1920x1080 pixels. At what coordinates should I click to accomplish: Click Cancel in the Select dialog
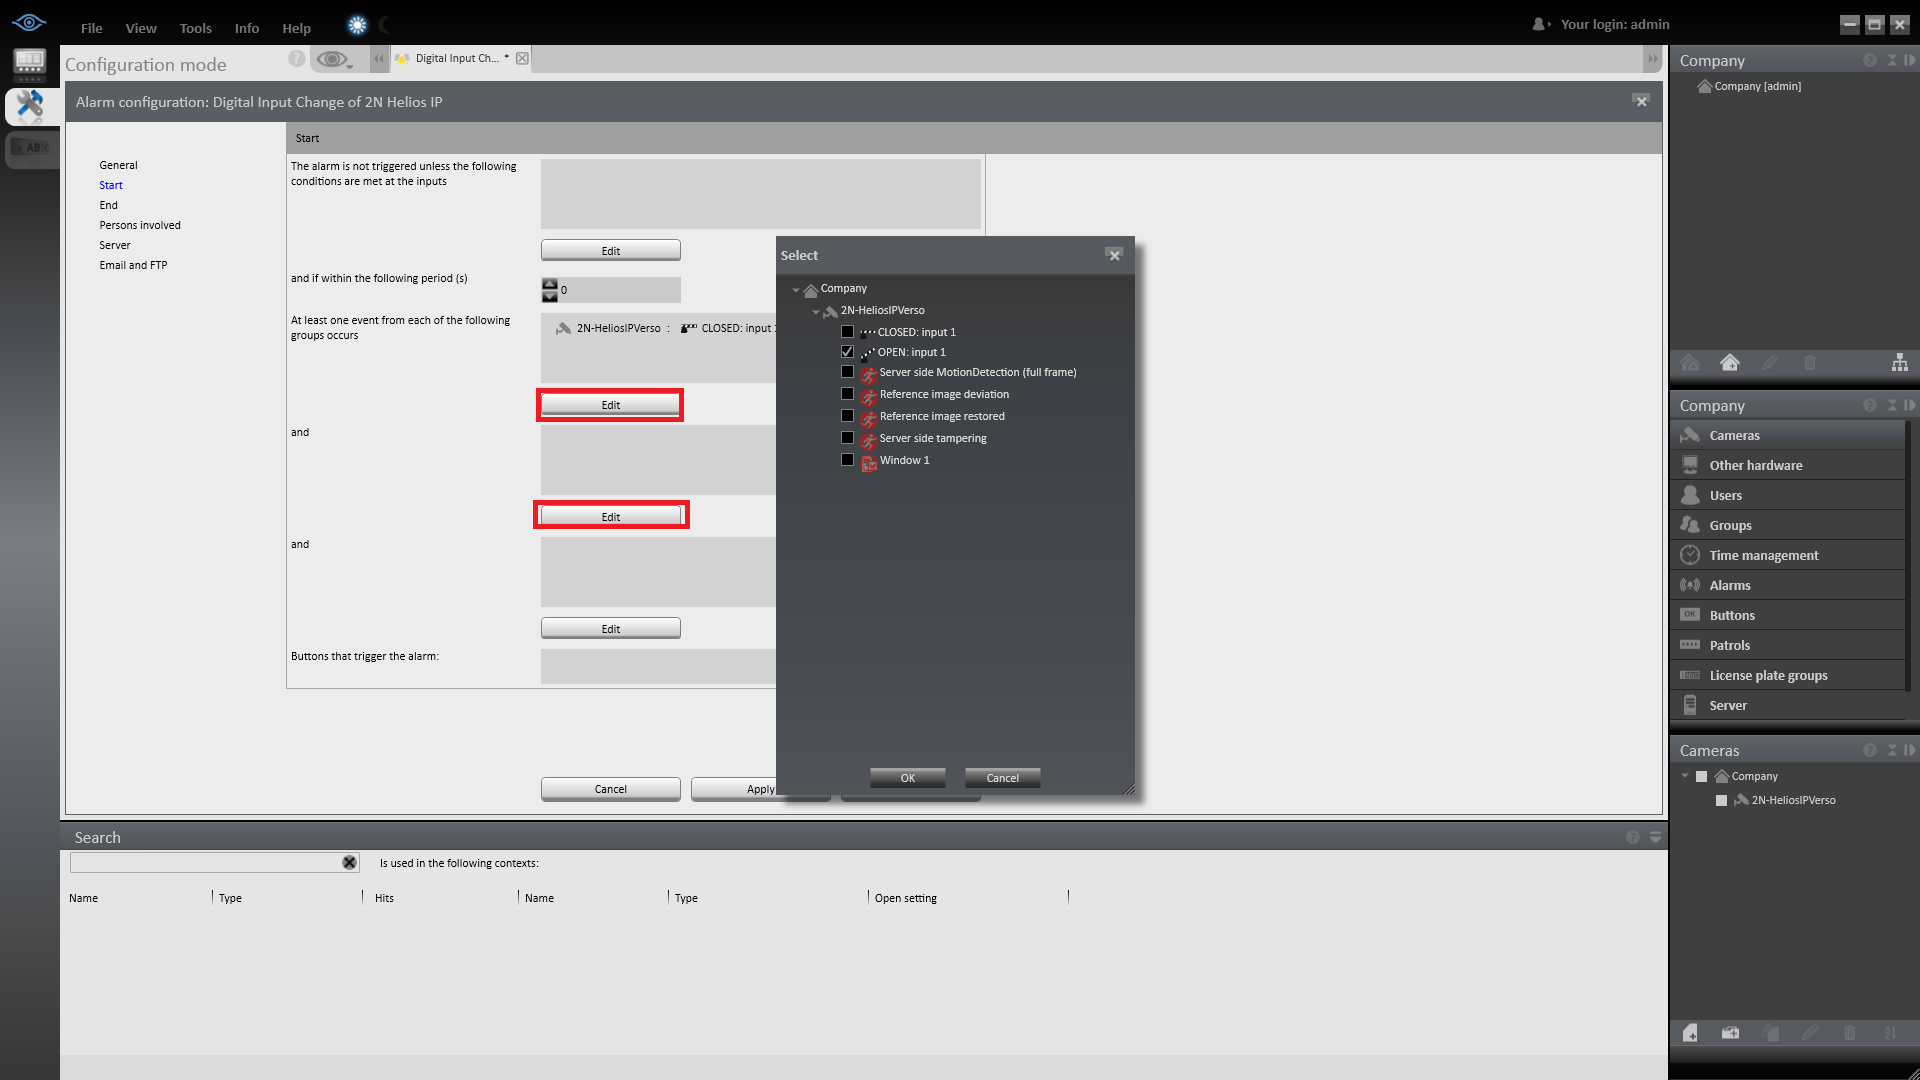pos(1002,778)
